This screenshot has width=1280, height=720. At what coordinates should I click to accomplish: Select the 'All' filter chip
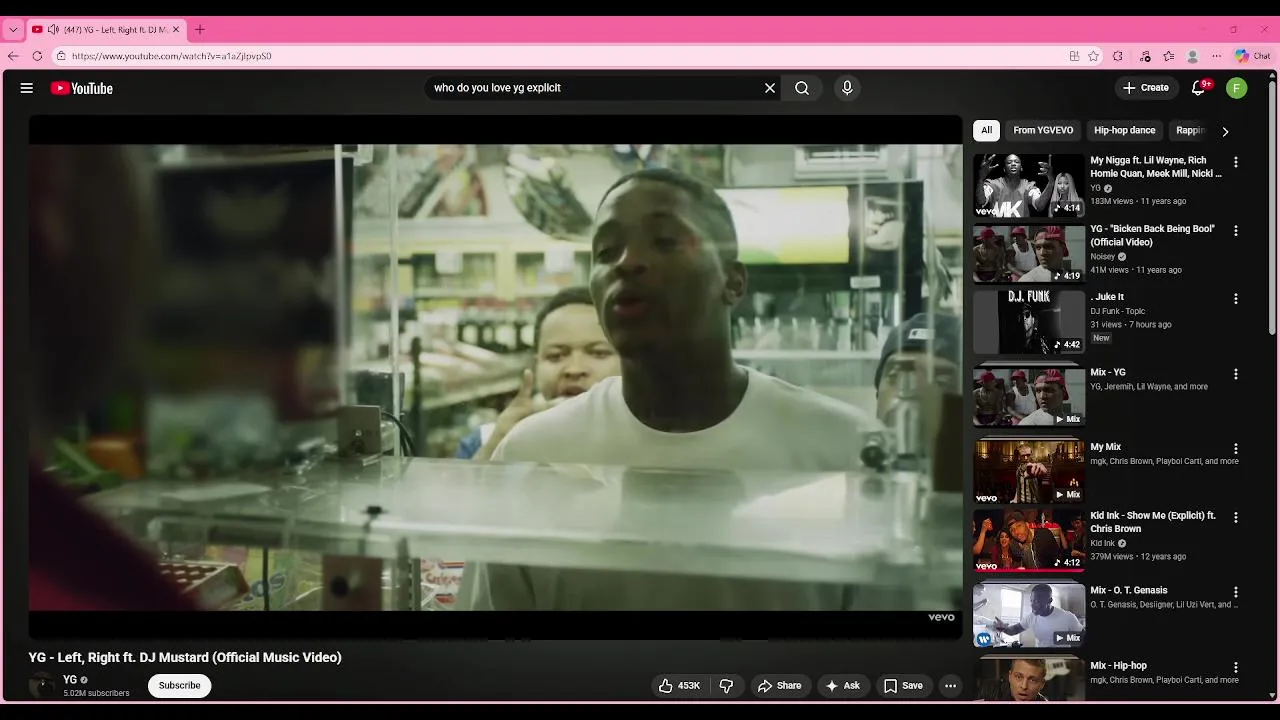pos(986,130)
